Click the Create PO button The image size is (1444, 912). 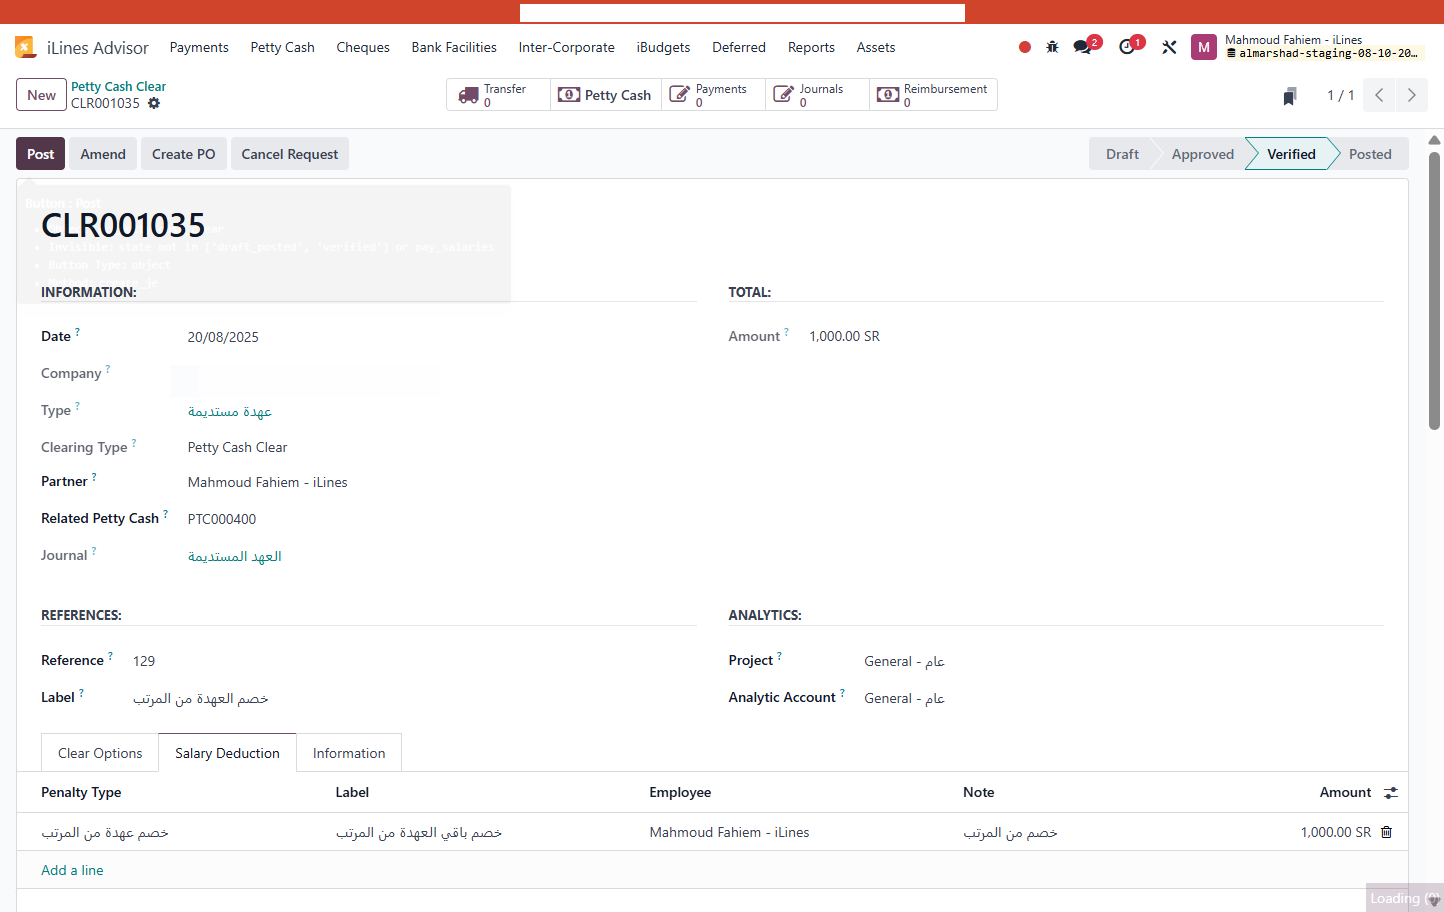pos(184,154)
